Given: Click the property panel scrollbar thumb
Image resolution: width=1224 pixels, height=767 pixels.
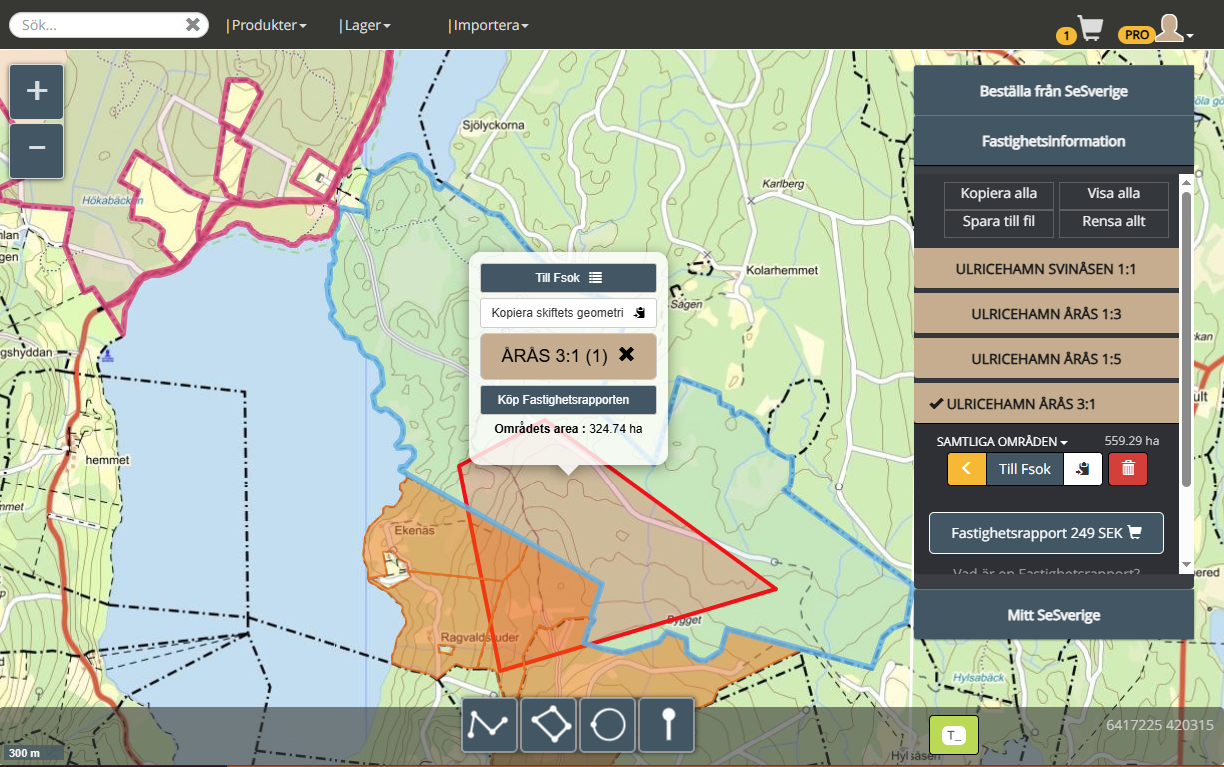Looking at the screenshot, I should (1187, 338).
